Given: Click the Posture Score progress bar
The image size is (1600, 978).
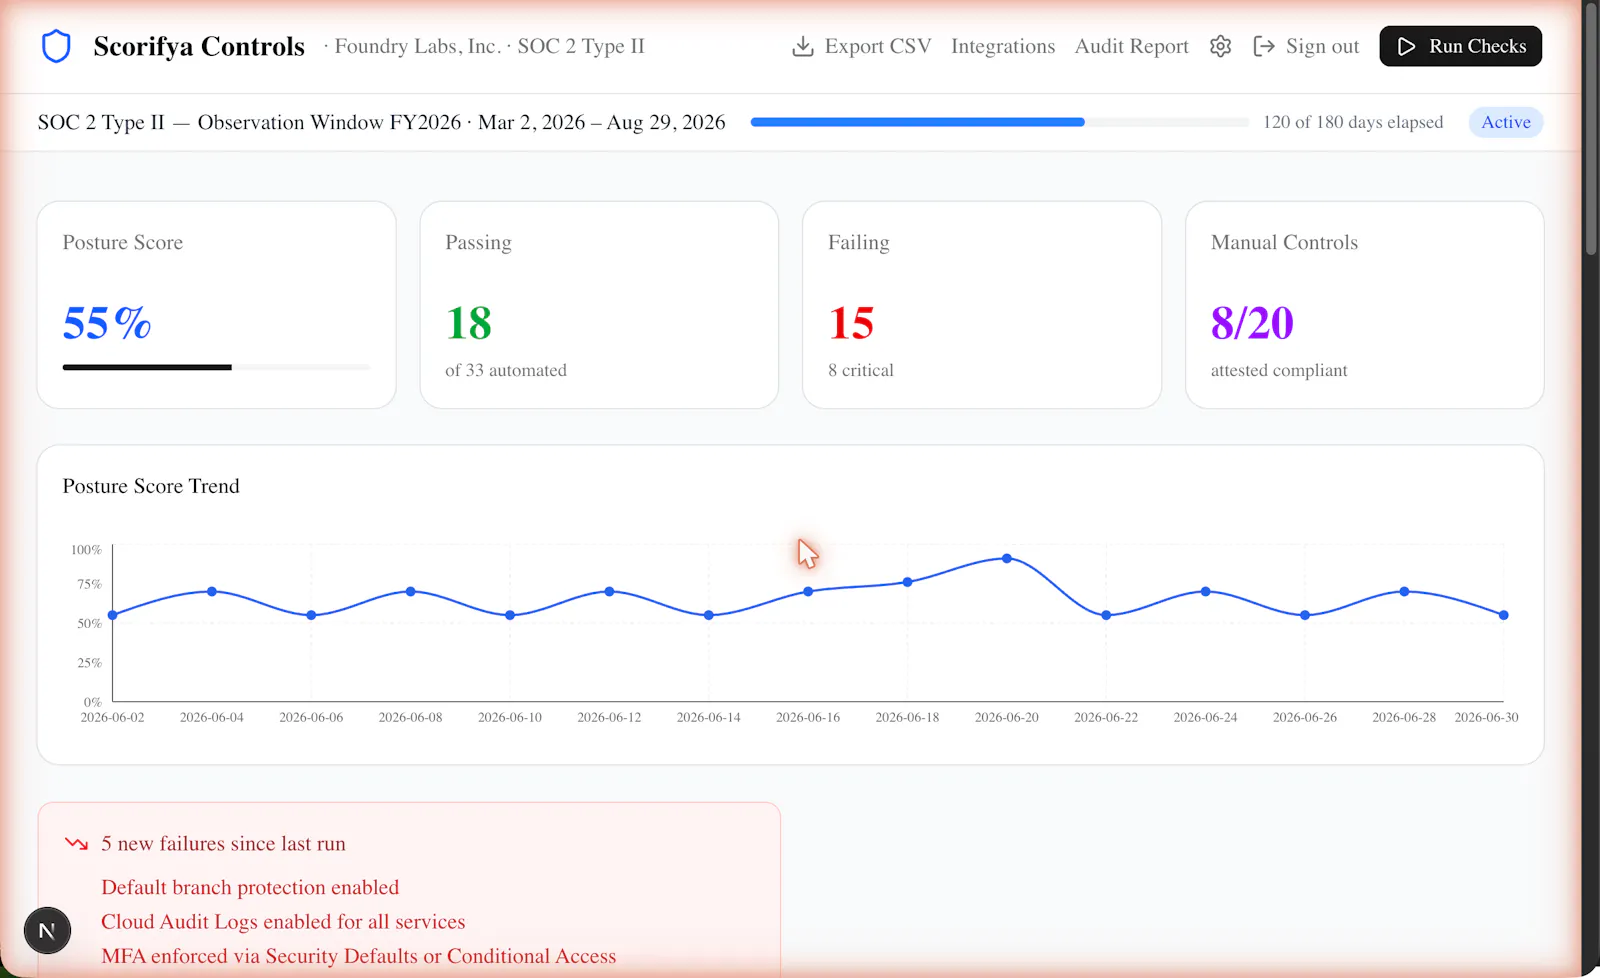Looking at the screenshot, I should point(216,367).
